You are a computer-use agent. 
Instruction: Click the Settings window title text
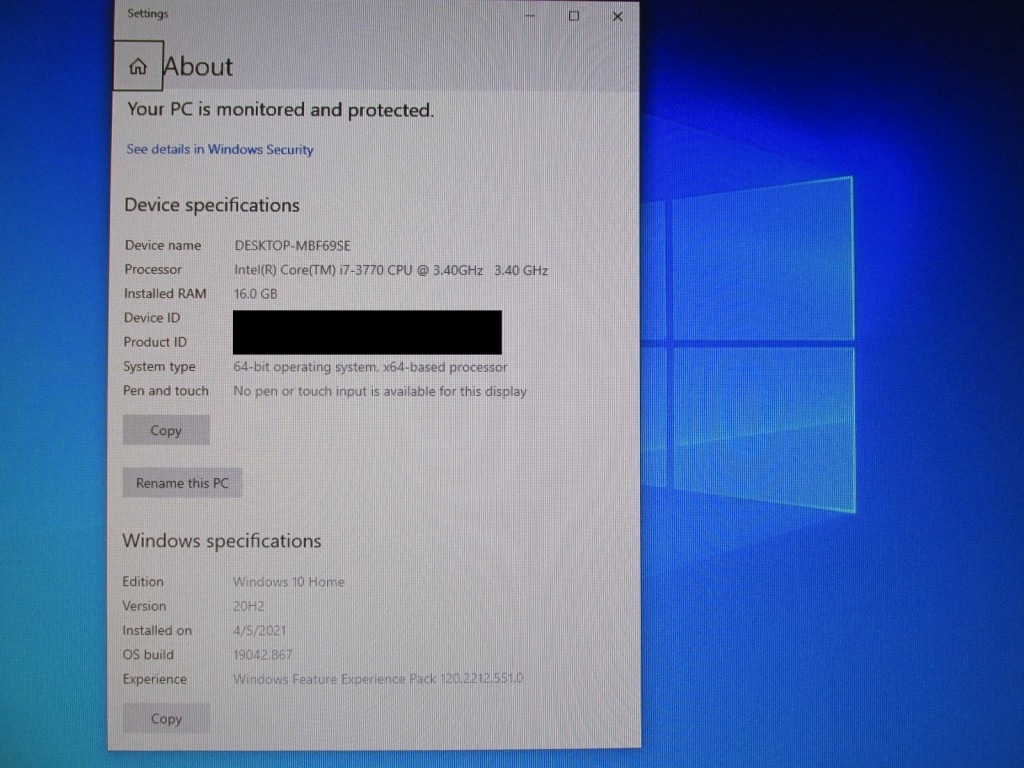pos(148,14)
